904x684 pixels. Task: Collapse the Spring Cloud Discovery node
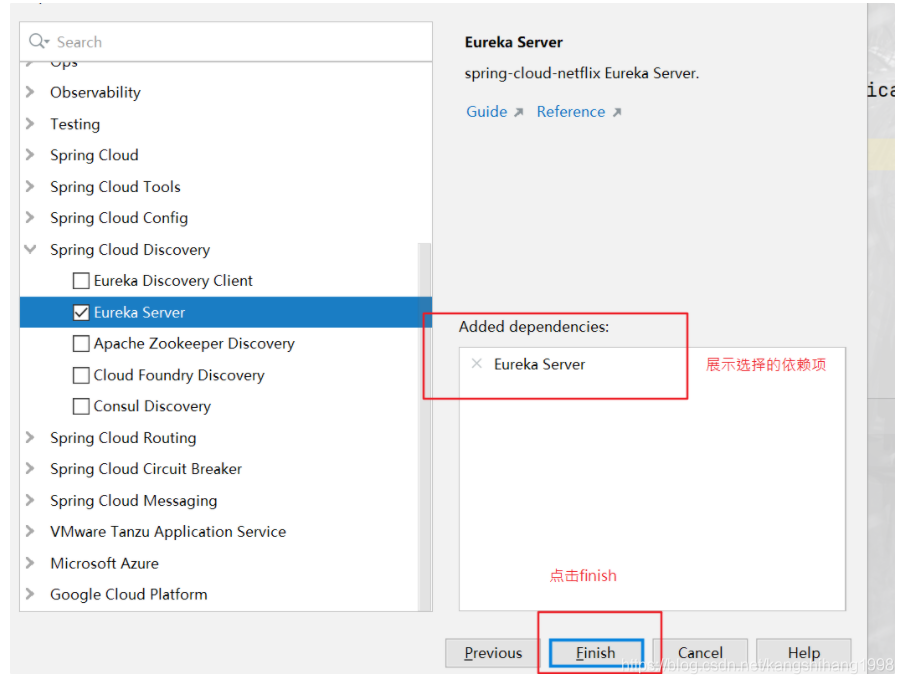(31, 249)
